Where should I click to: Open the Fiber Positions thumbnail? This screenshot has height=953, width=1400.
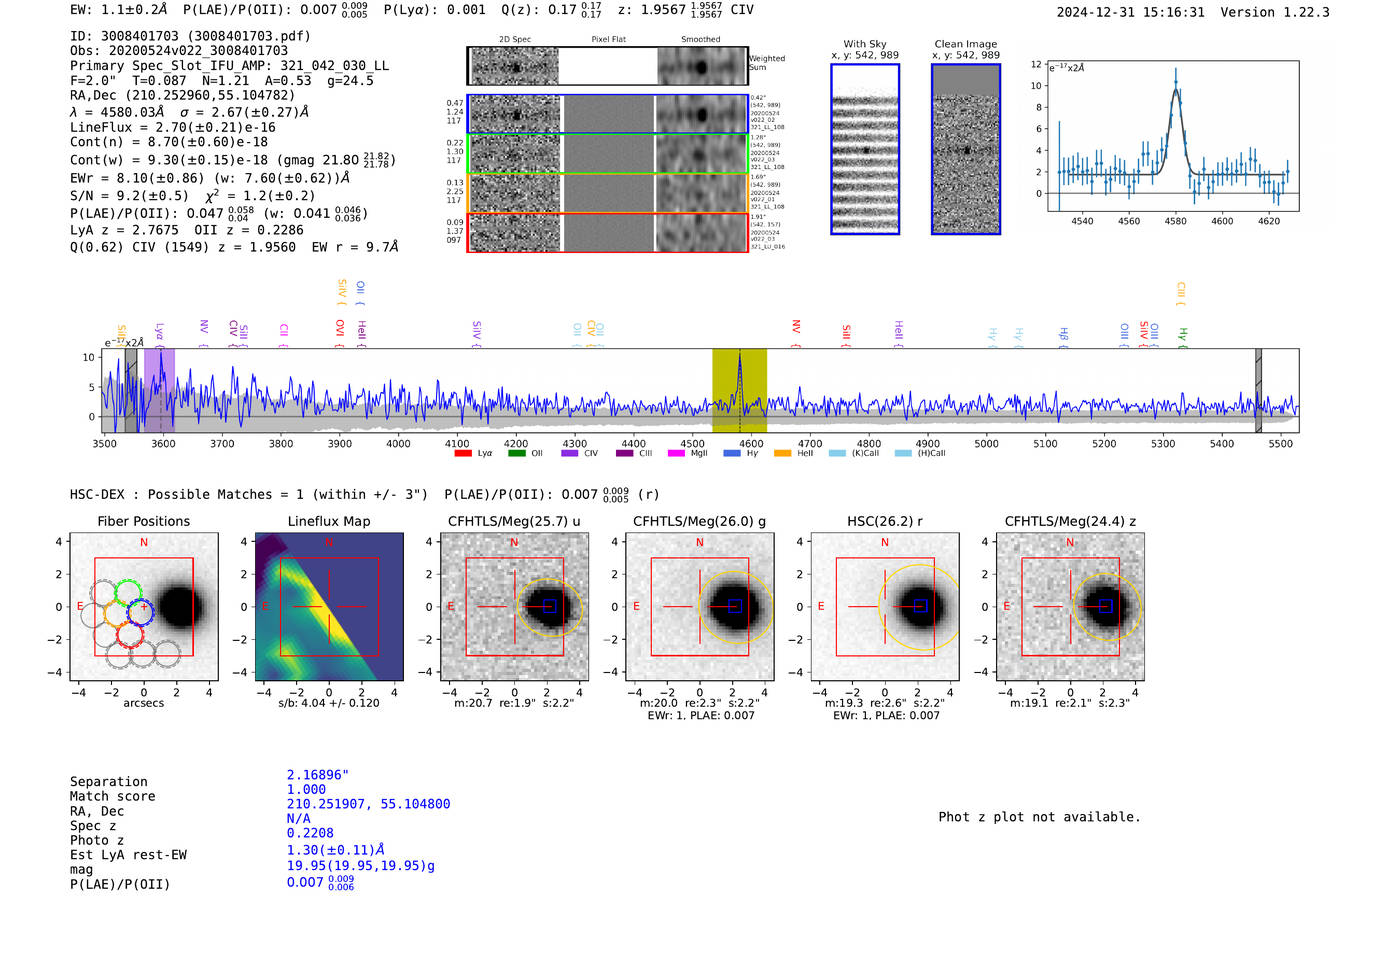pos(144,606)
